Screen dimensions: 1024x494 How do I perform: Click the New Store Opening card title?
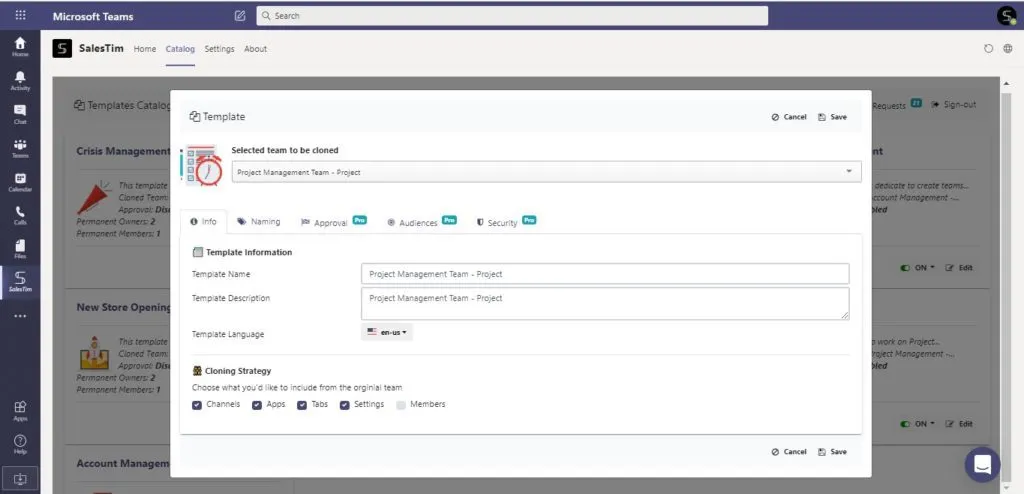[123, 307]
